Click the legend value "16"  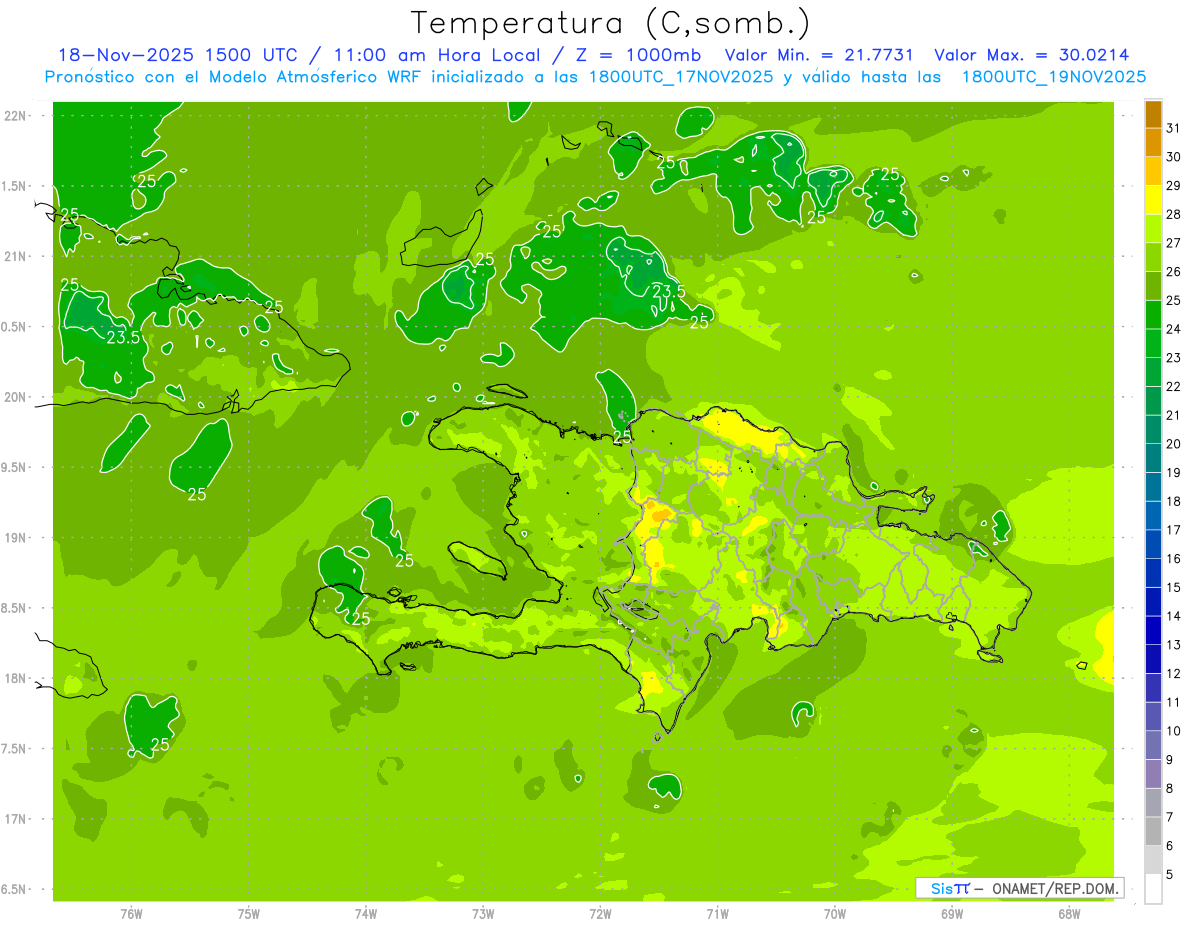[1174, 559]
